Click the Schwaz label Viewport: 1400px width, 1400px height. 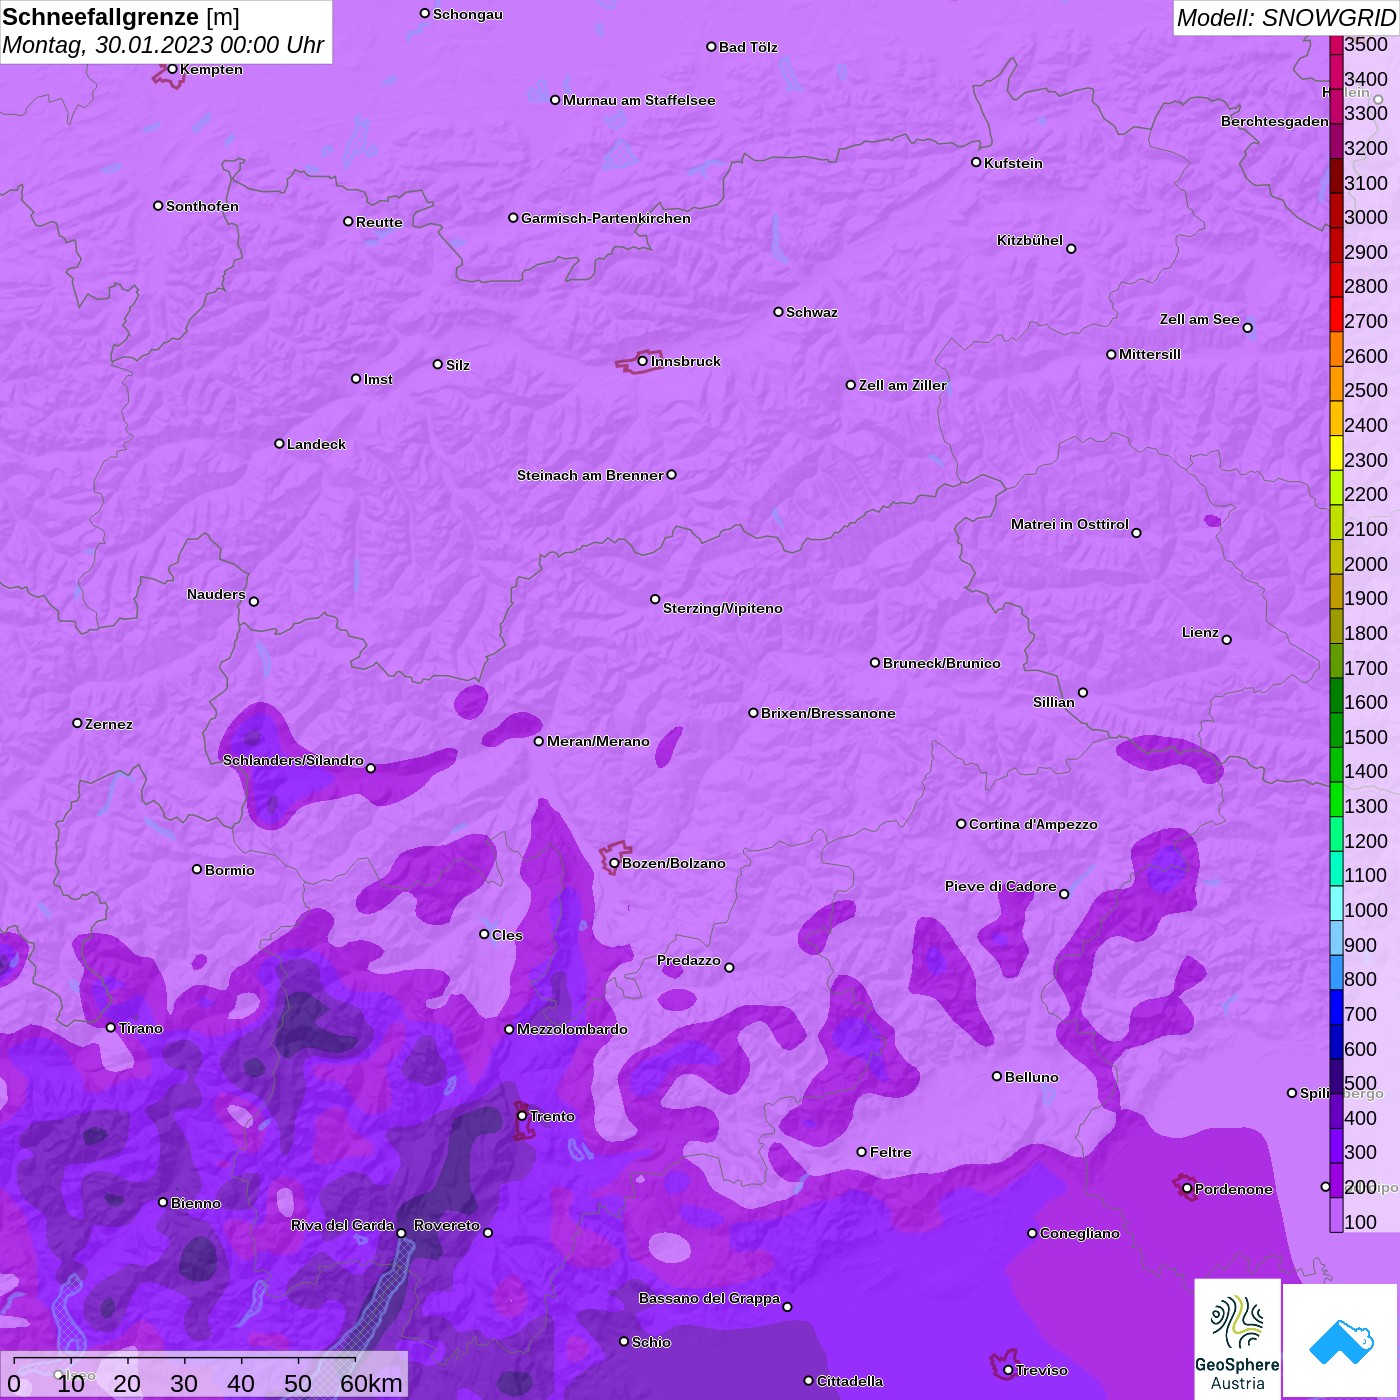coord(812,312)
